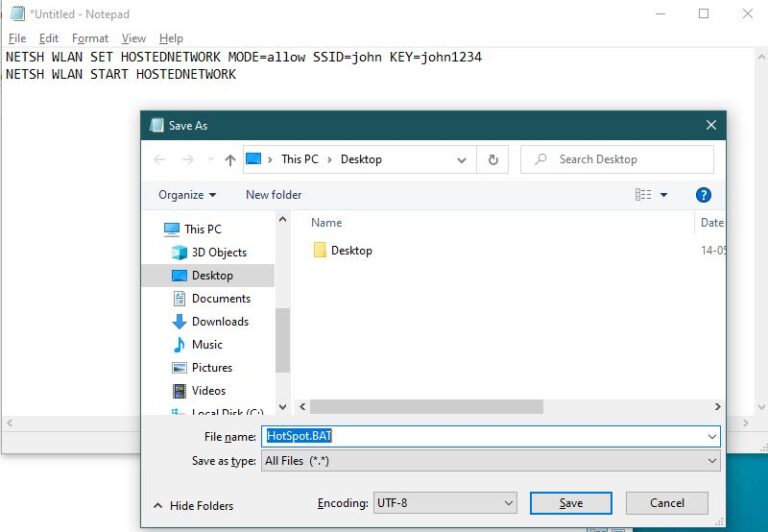Screen dimensions: 768x532
Task: Click Desktop in address path
Action: click(x=361, y=159)
